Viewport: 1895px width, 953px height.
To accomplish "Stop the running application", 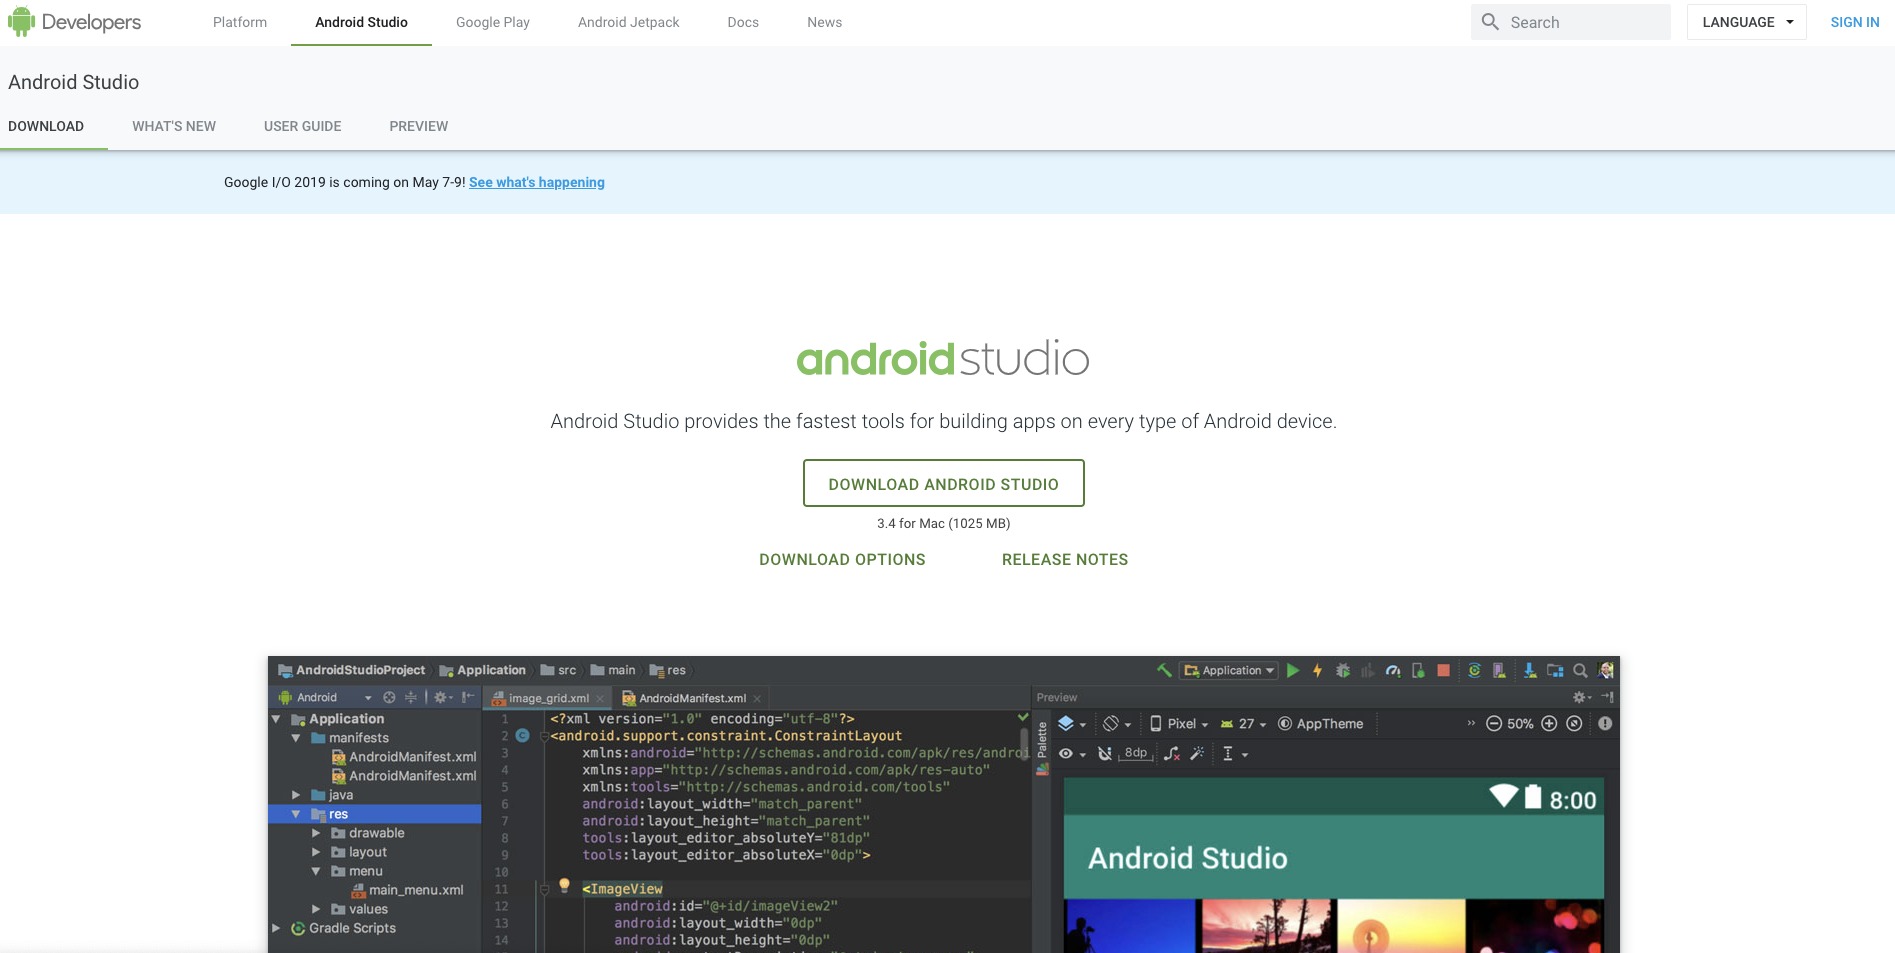I will 1443,670.
